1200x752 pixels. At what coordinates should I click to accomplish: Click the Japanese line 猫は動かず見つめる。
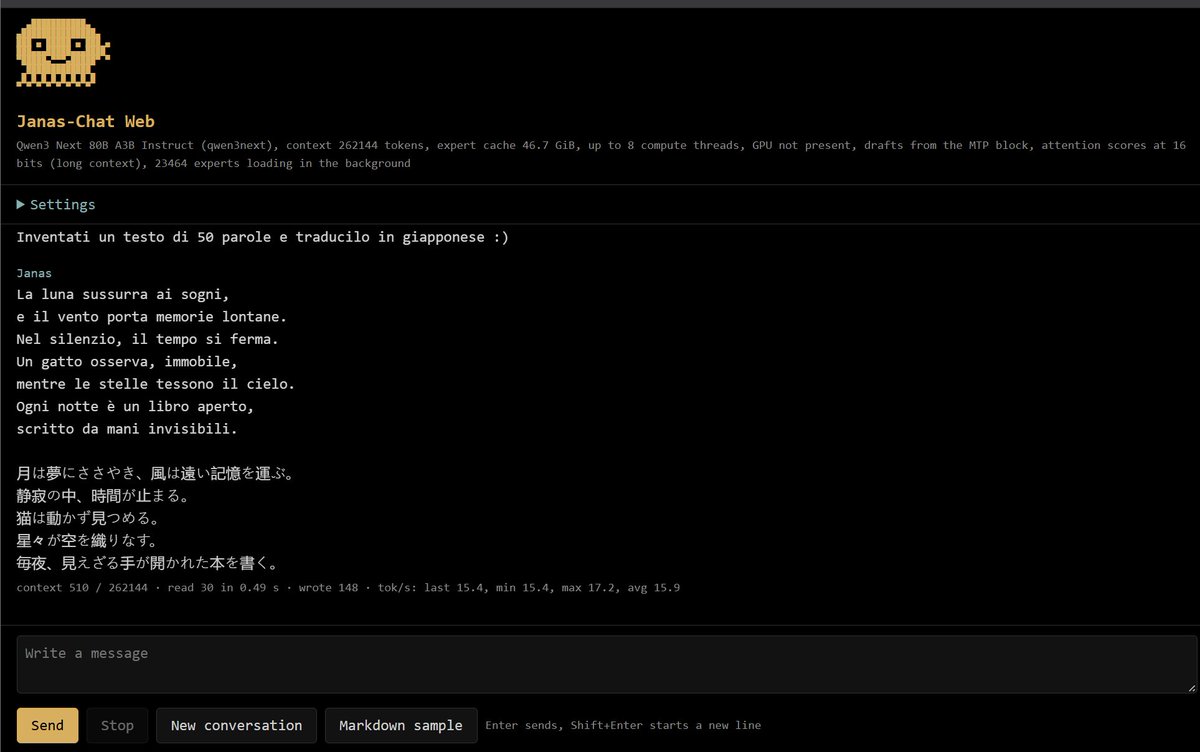(88, 519)
